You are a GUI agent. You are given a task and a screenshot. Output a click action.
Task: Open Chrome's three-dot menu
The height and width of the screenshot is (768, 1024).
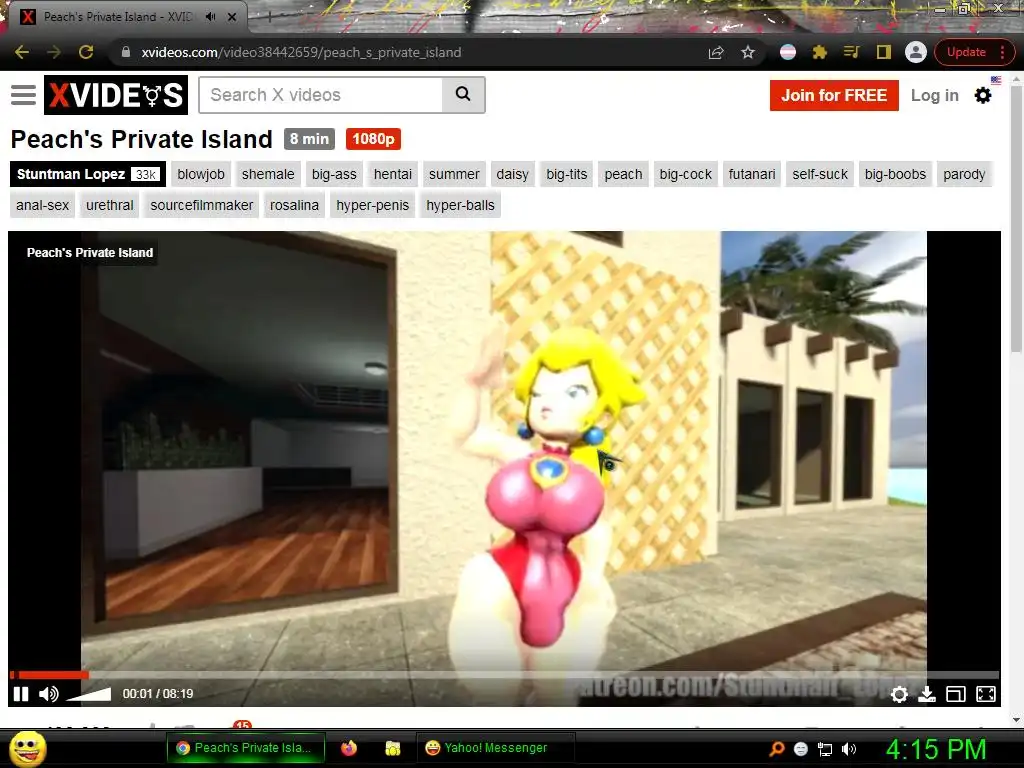1002,52
